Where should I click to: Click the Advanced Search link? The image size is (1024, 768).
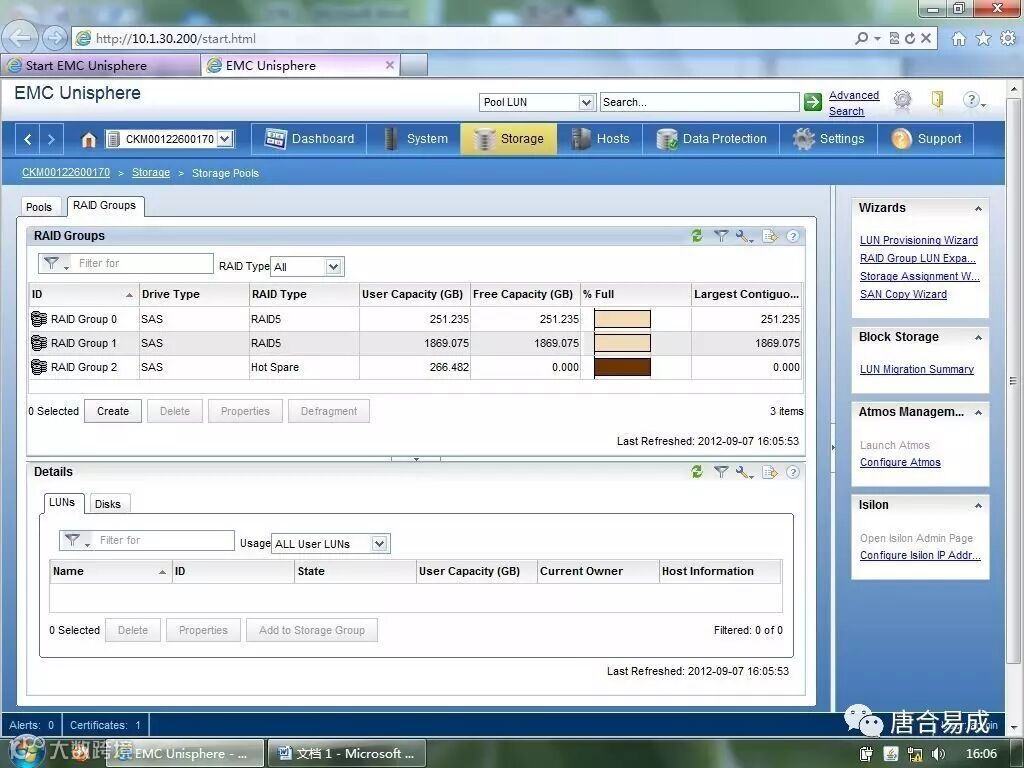[x=854, y=103]
